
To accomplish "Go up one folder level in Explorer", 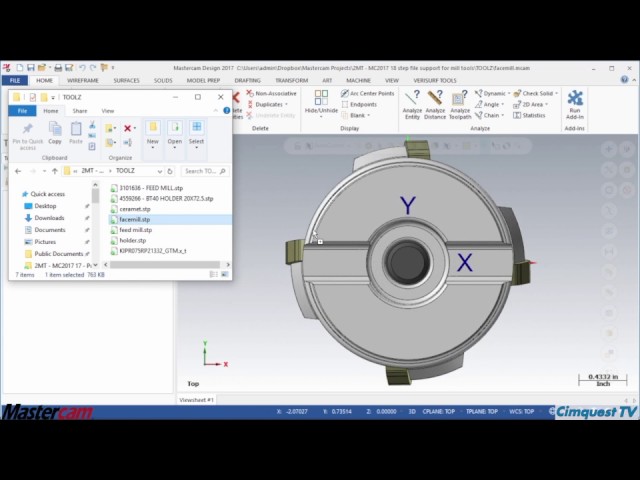I will (x=55, y=171).
